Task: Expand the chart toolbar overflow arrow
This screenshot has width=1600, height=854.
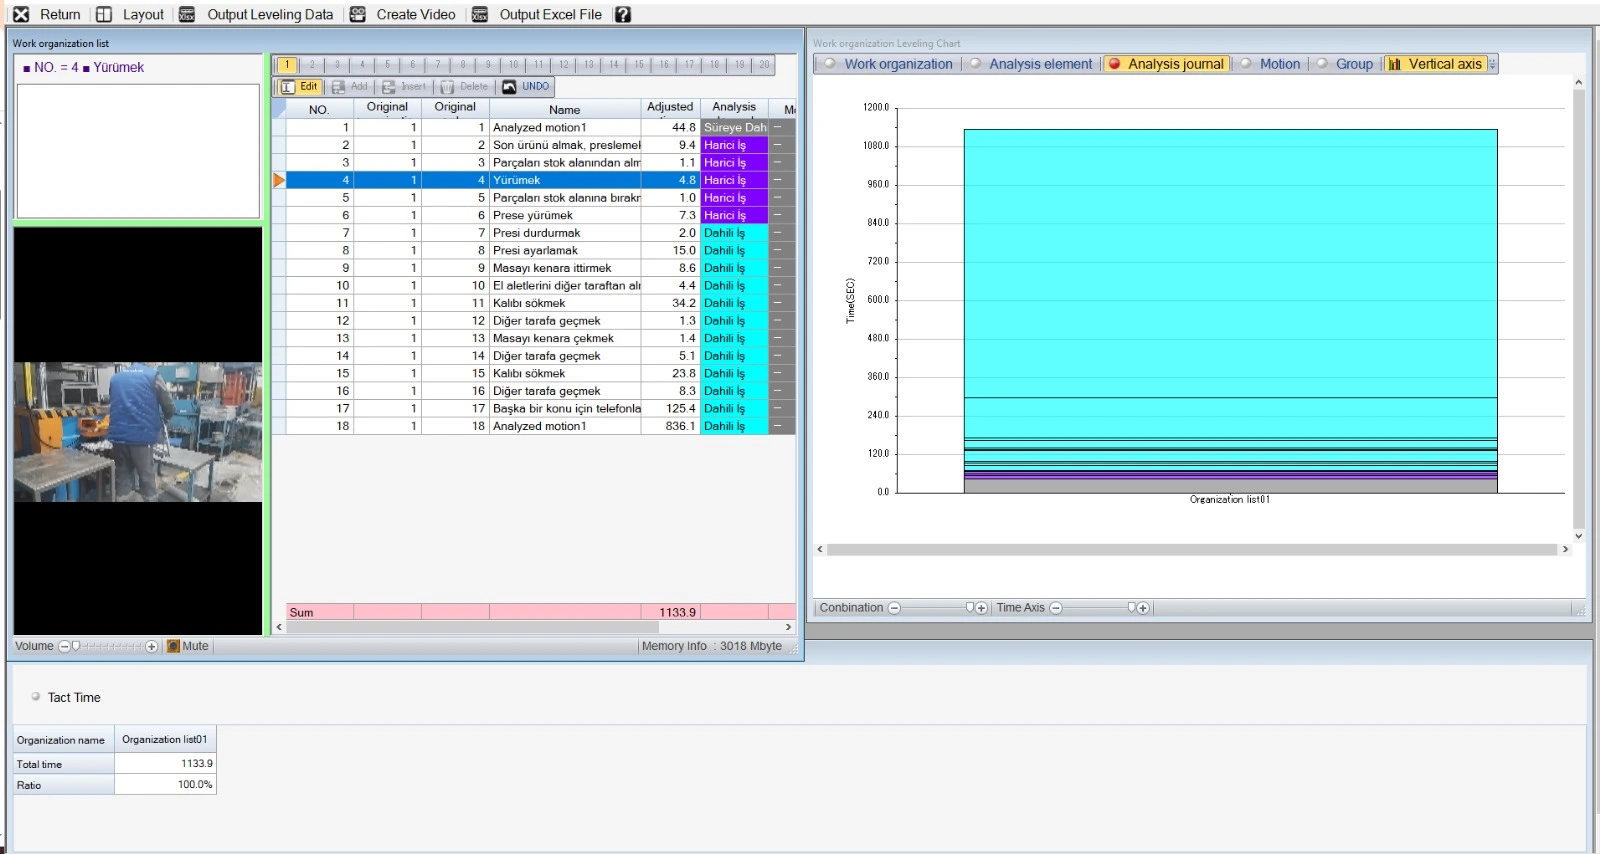Action: click(x=1492, y=64)
